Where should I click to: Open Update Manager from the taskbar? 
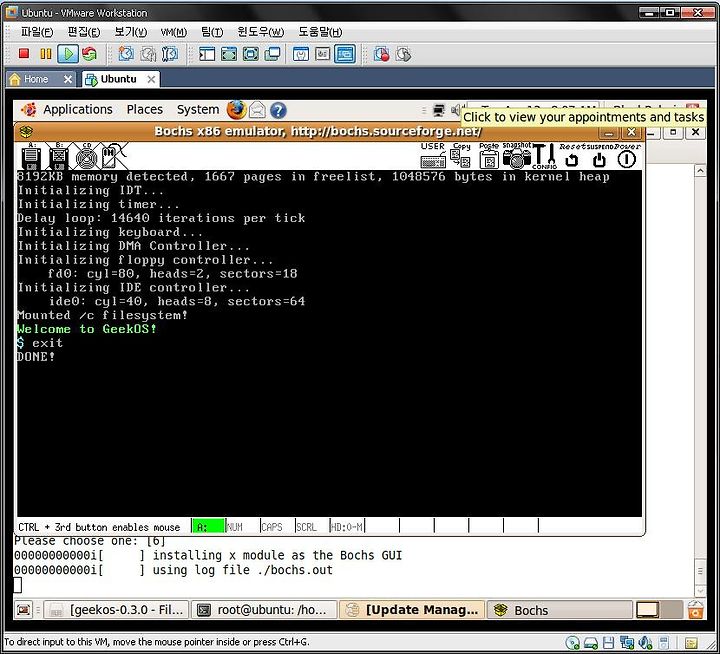(412, 610)
